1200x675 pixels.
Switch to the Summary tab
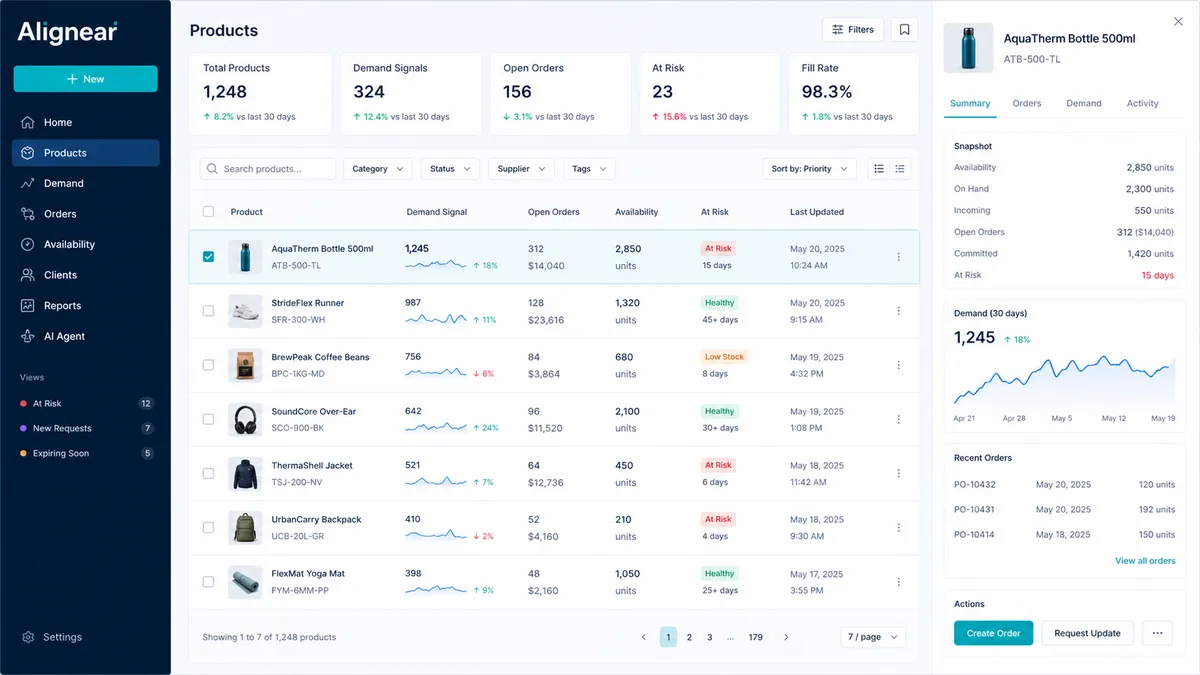pos(970,103)
